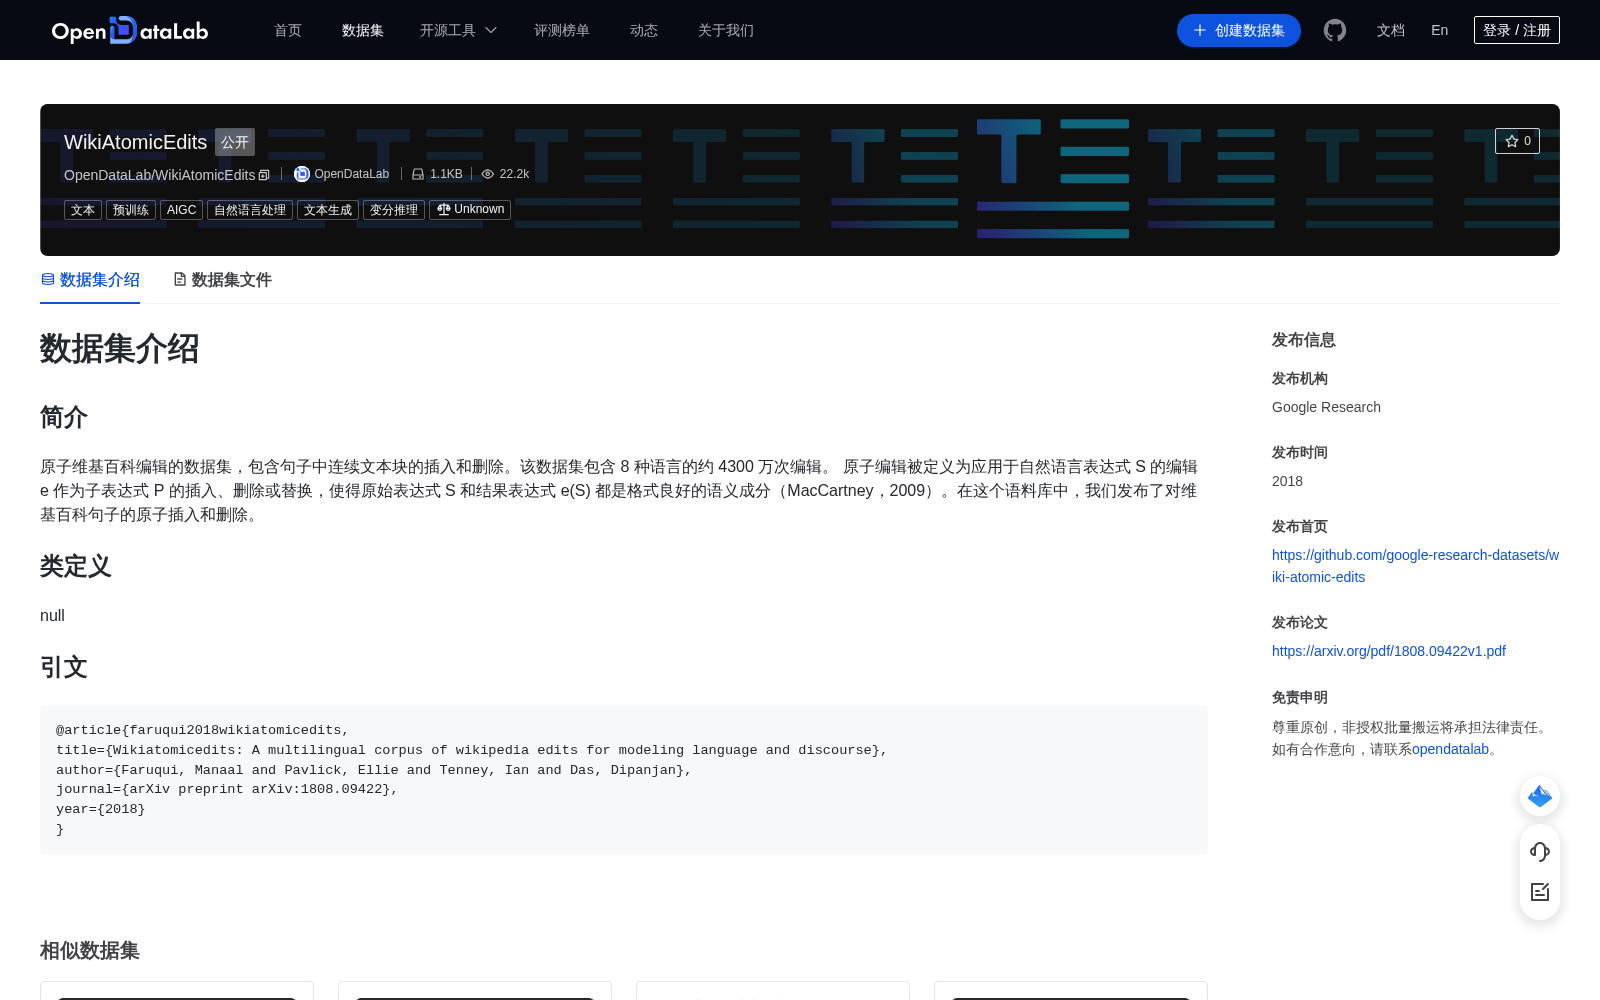Click the OpenDataLab publisher avatar
The image size is (1600, 1000).
tap(301, 174)
